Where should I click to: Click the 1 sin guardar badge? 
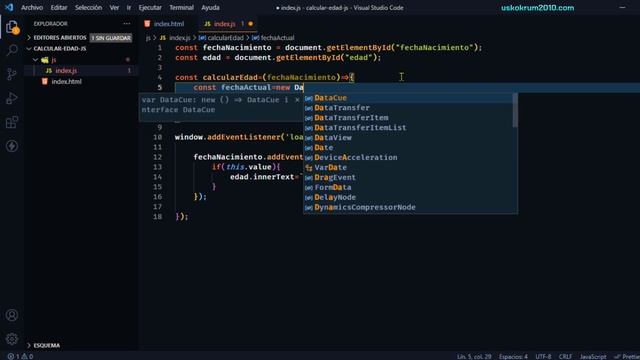coord(111,38)
